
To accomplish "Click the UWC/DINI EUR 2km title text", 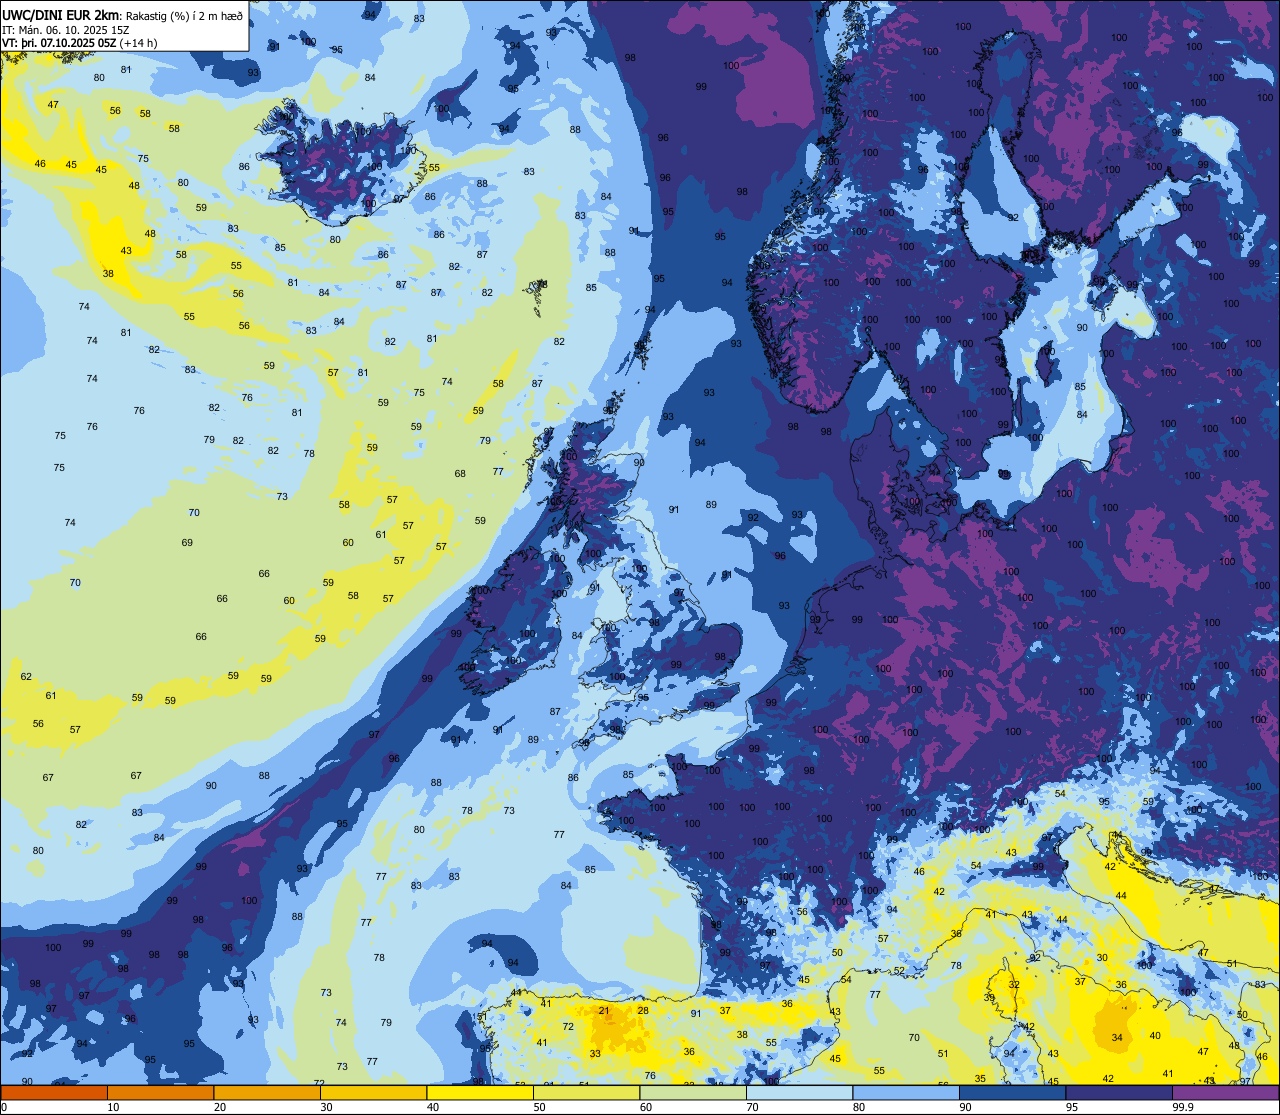I will [62, 14].
